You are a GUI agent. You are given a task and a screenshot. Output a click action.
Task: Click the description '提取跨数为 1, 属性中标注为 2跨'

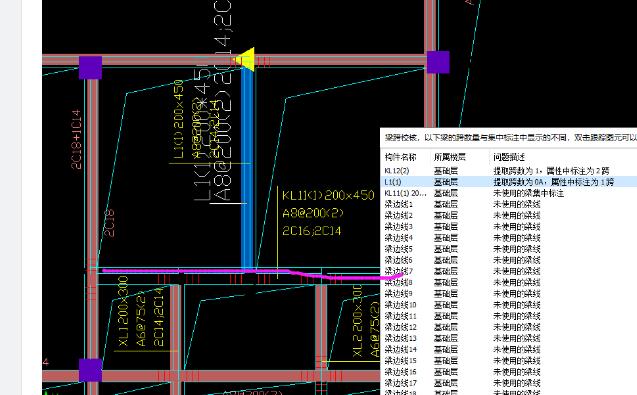551,171
